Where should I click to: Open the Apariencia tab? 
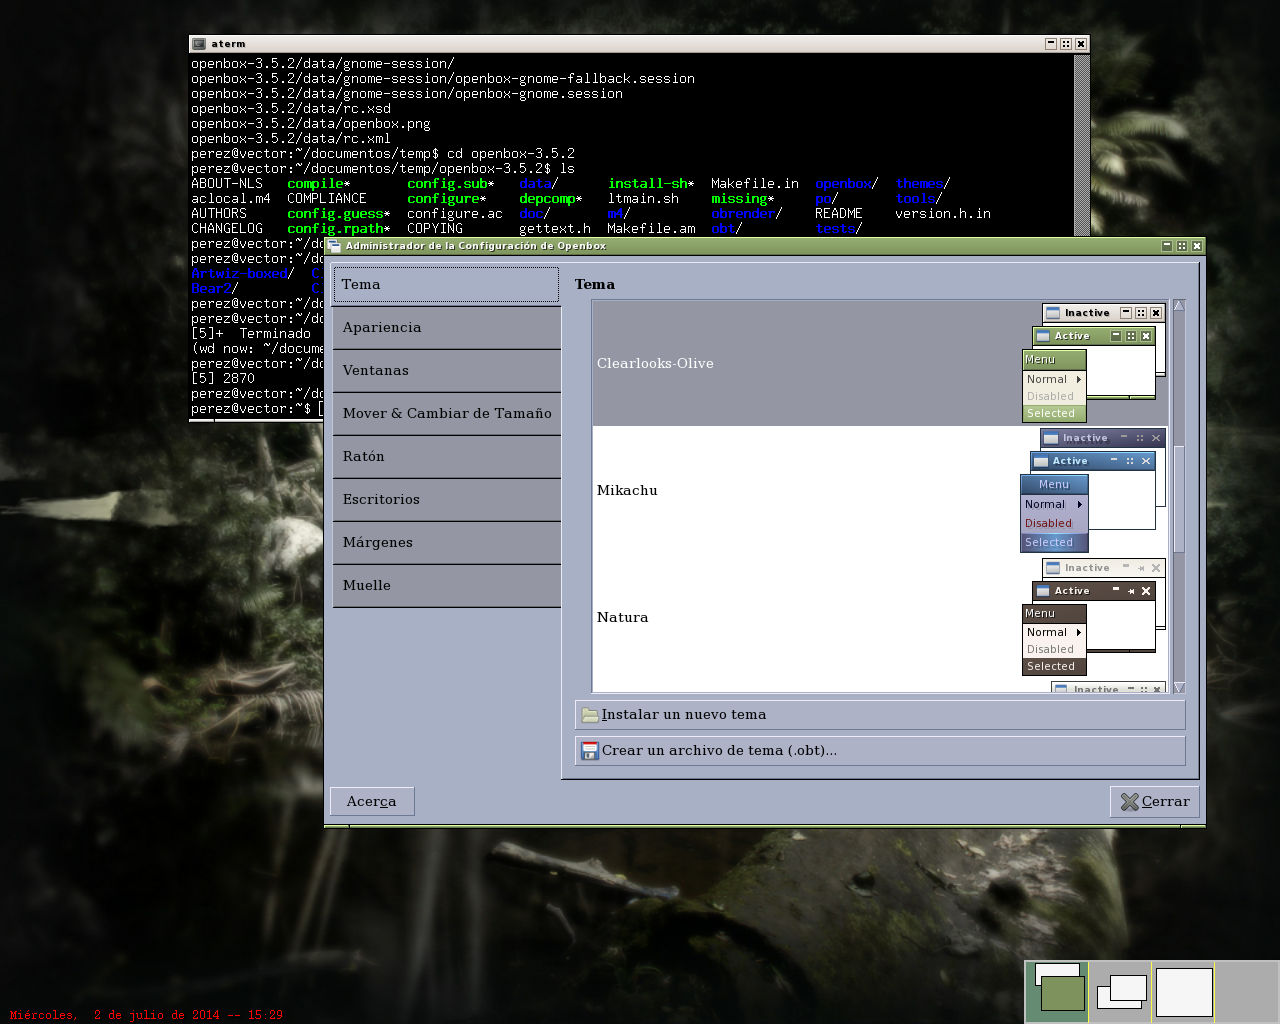(x=446, y=328)
